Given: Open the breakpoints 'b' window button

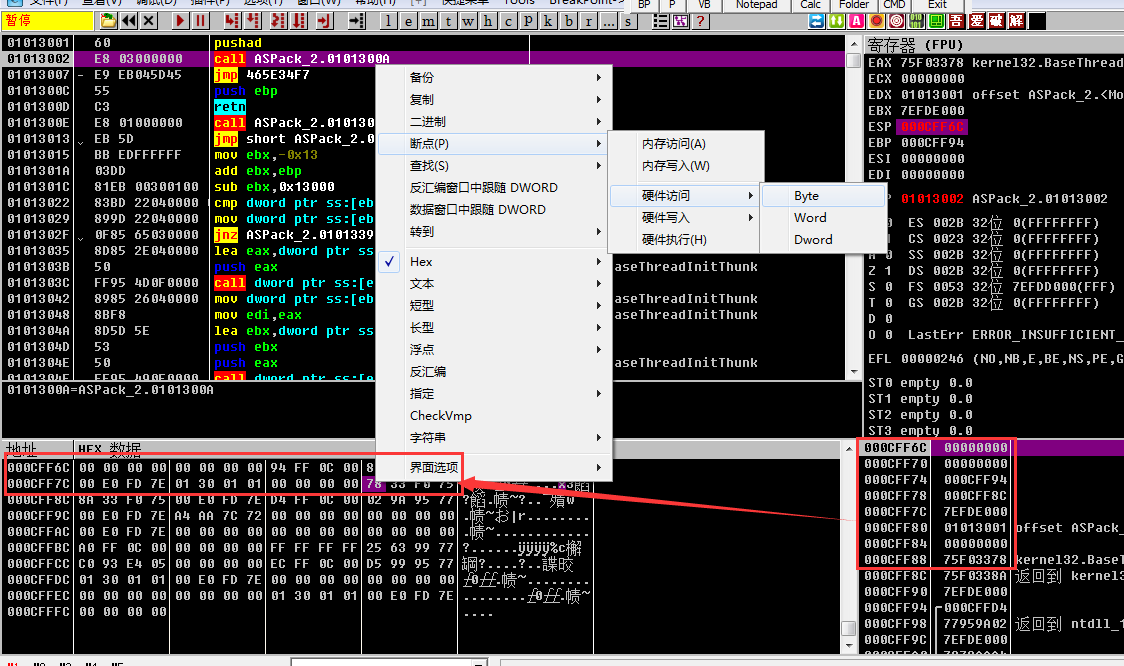Looking at the screenshot, I should [x=569, y=20].
